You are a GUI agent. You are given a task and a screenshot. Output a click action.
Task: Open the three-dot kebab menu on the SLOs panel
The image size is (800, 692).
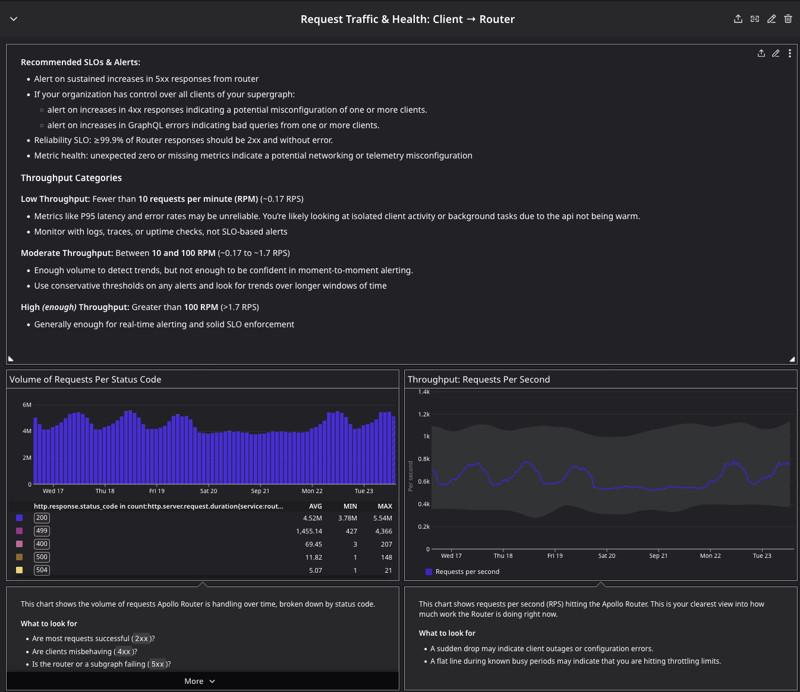tap(790, 54)
